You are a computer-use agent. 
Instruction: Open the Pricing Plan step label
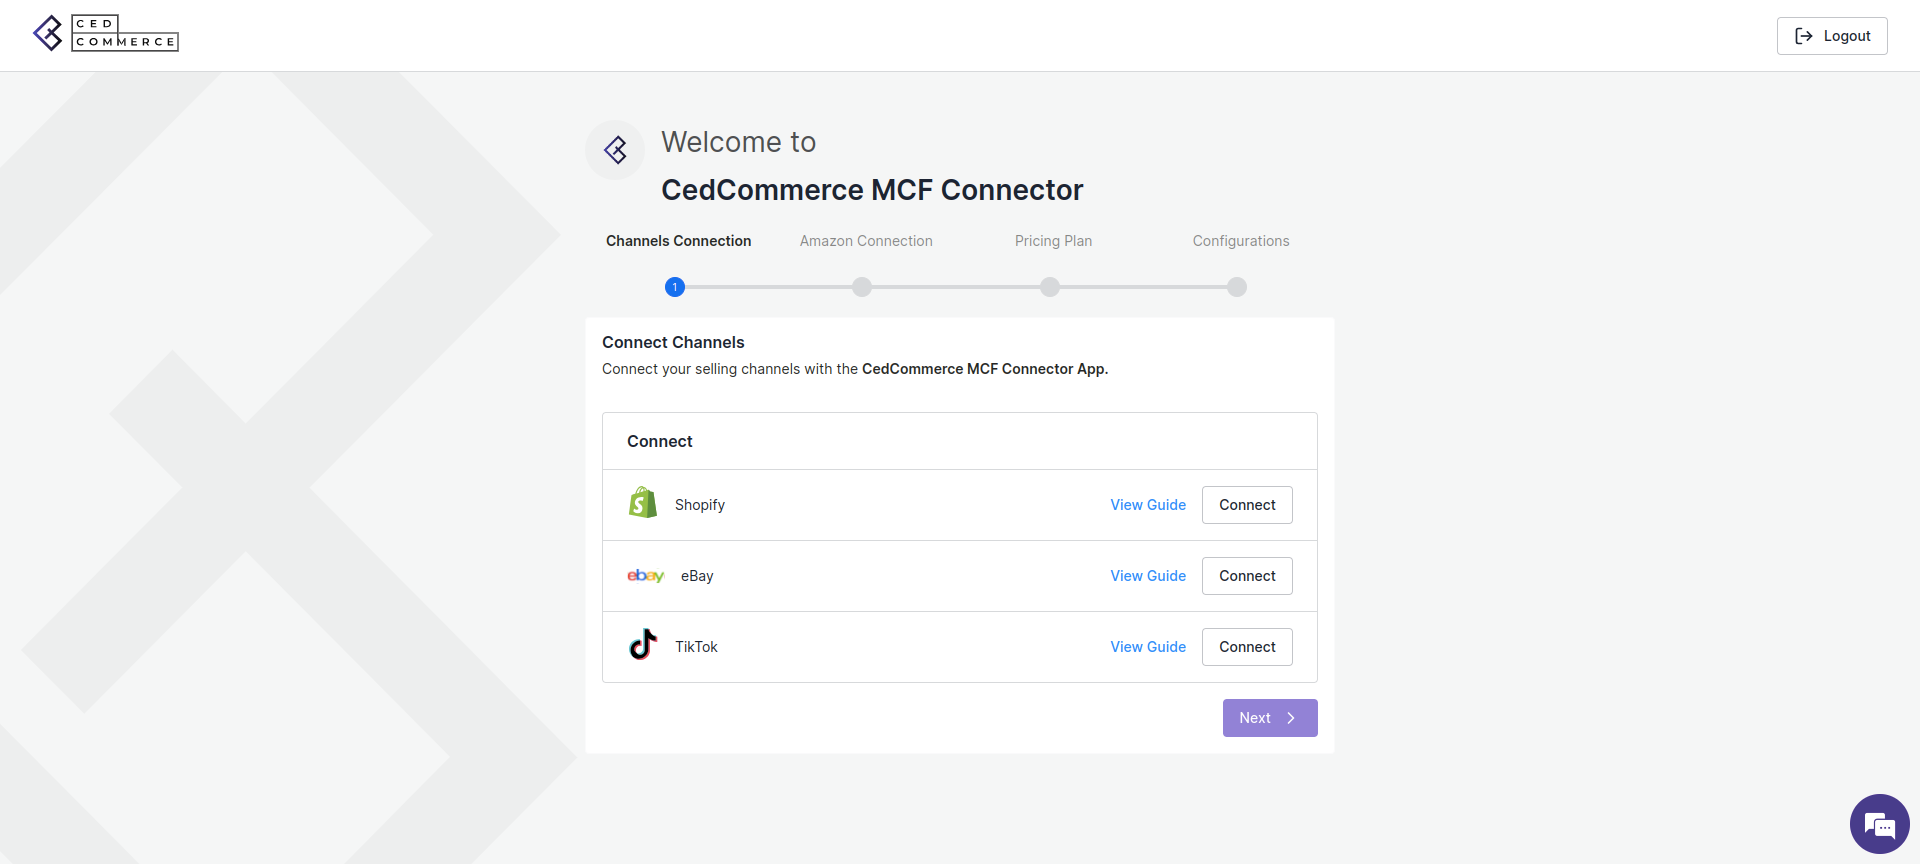click(x=1053, y=241)
